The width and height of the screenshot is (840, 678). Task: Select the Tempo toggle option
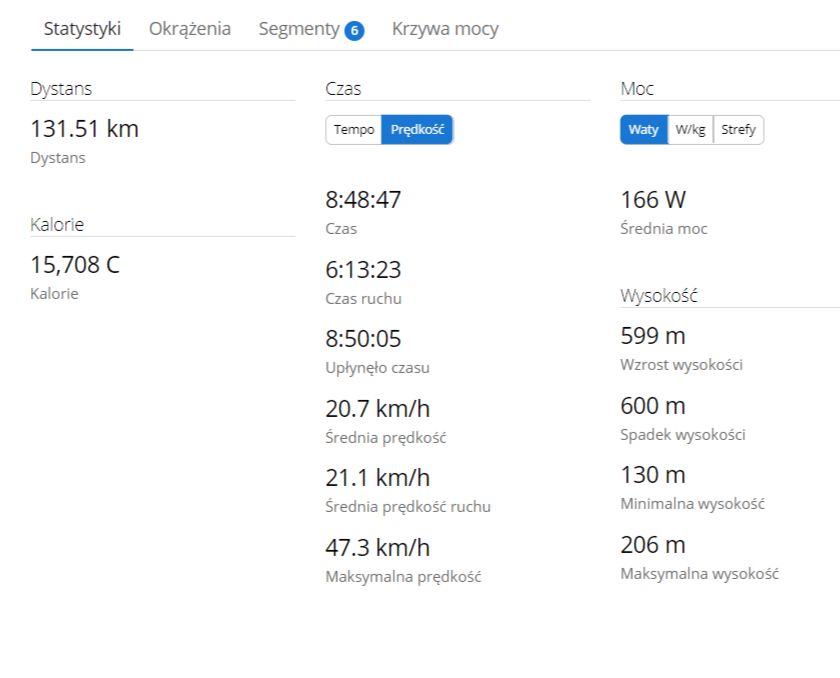[x=354, y=130]
